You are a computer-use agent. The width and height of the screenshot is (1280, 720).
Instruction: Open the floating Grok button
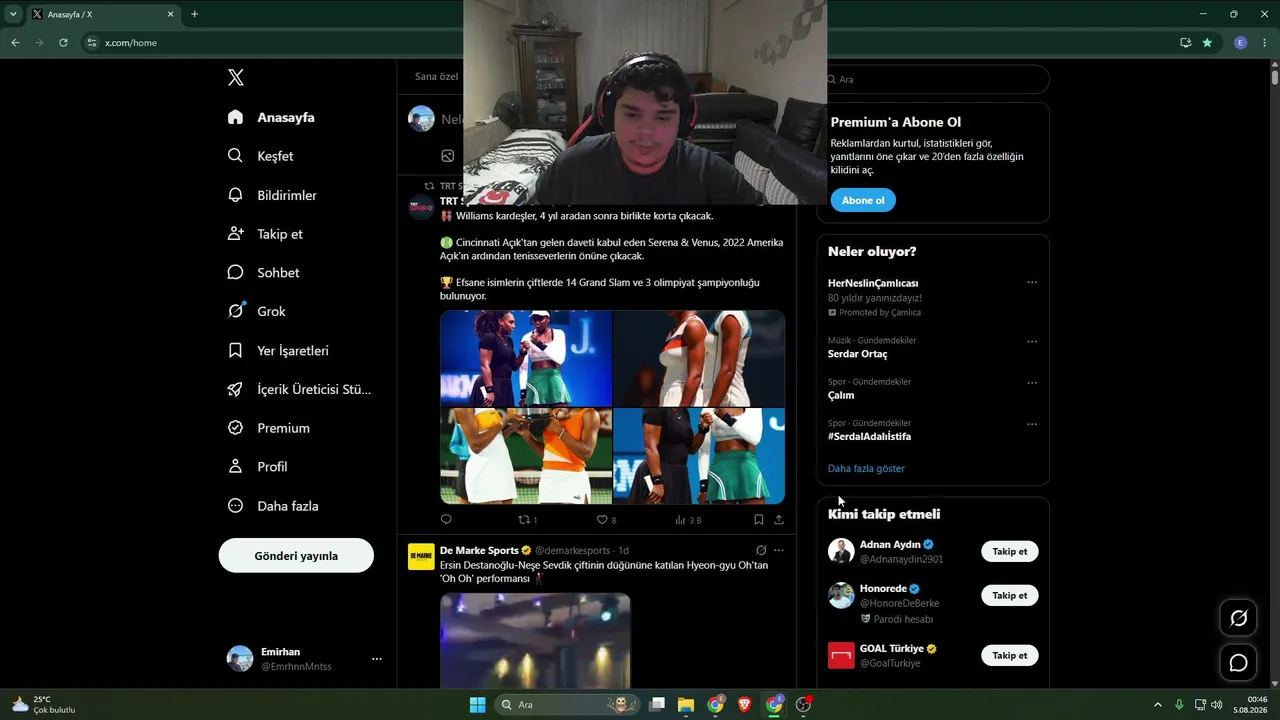(x=1238, y=618)
